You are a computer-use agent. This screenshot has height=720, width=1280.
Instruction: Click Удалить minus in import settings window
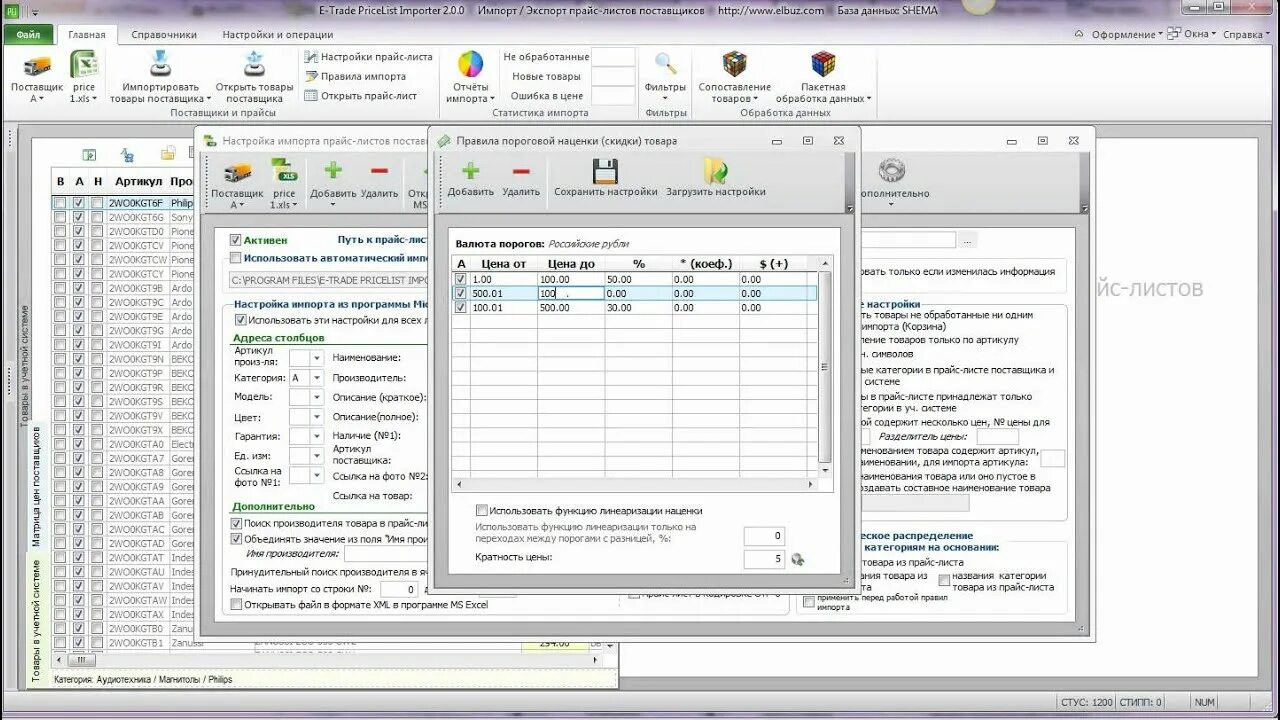[x=379, y=172]
